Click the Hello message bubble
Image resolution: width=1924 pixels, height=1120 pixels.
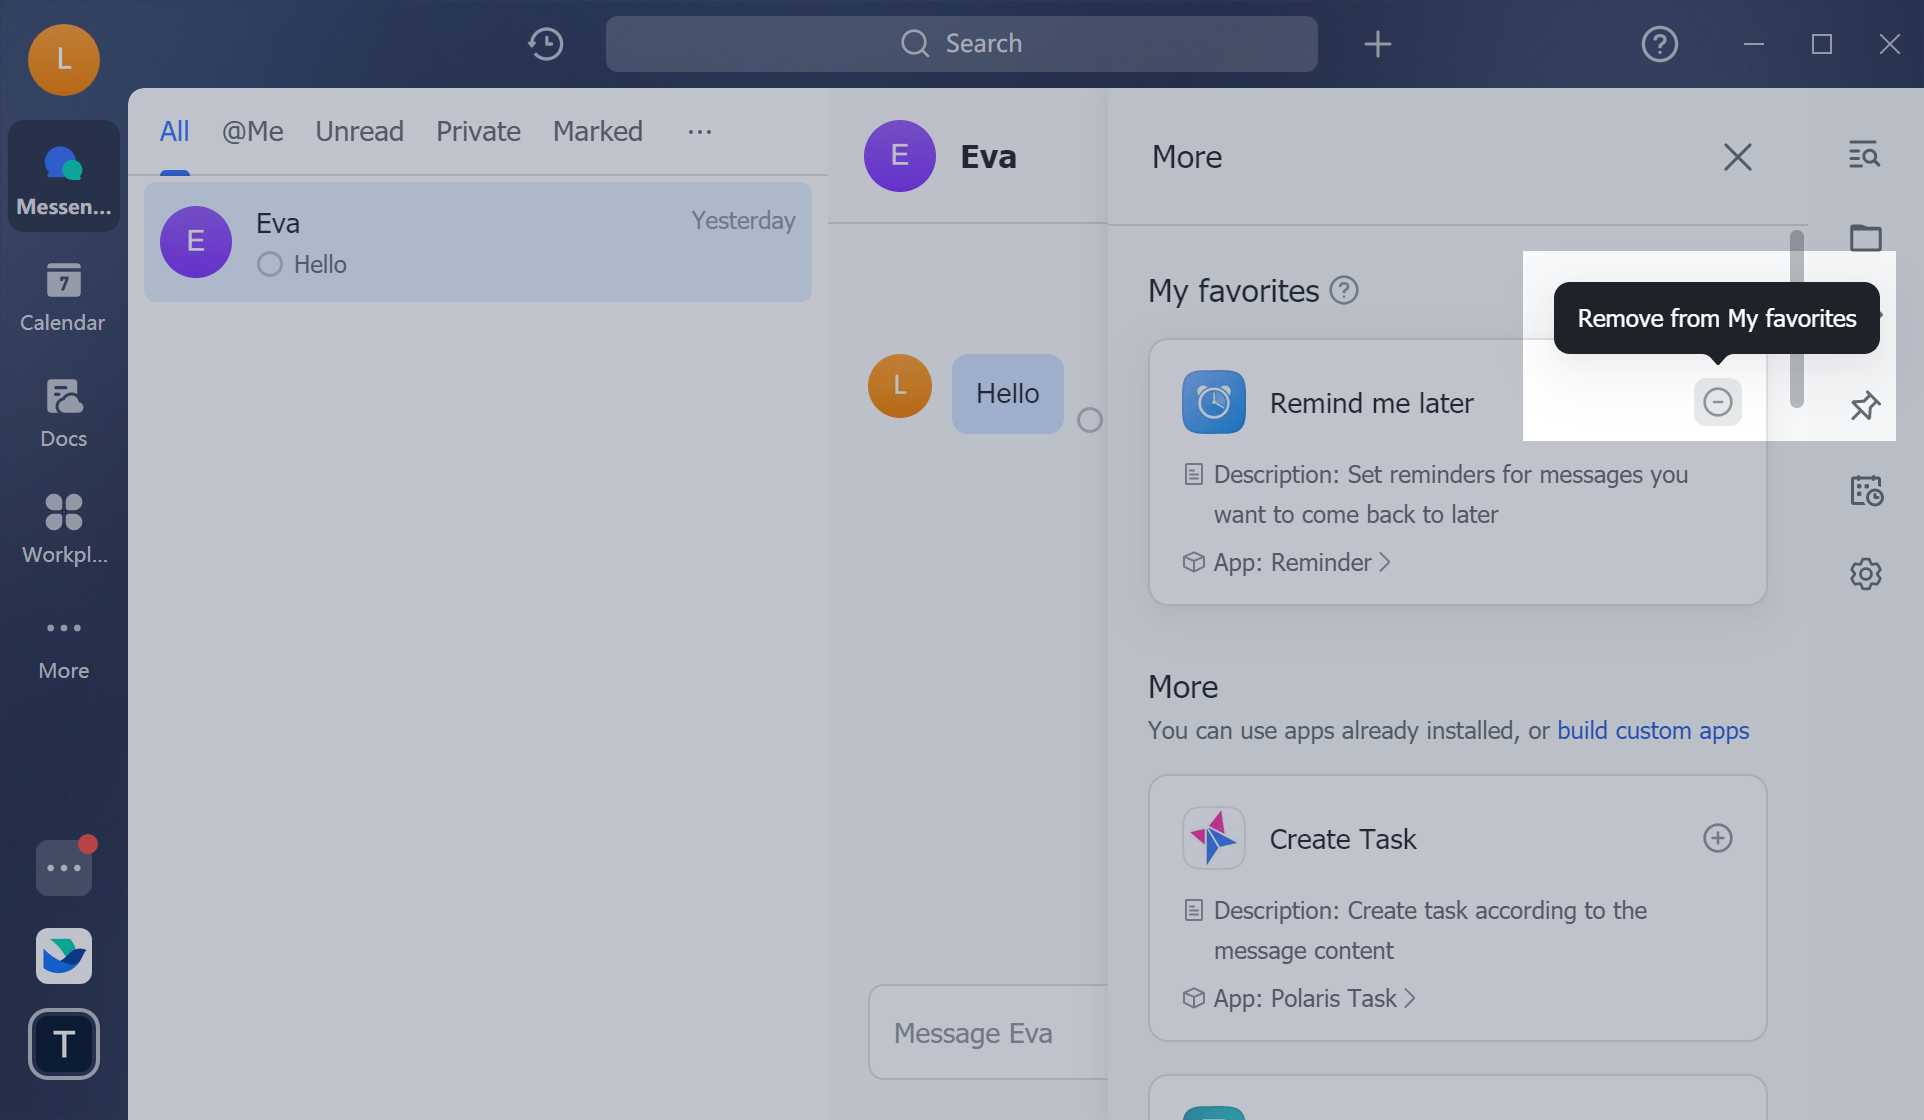click(1008, 394)
